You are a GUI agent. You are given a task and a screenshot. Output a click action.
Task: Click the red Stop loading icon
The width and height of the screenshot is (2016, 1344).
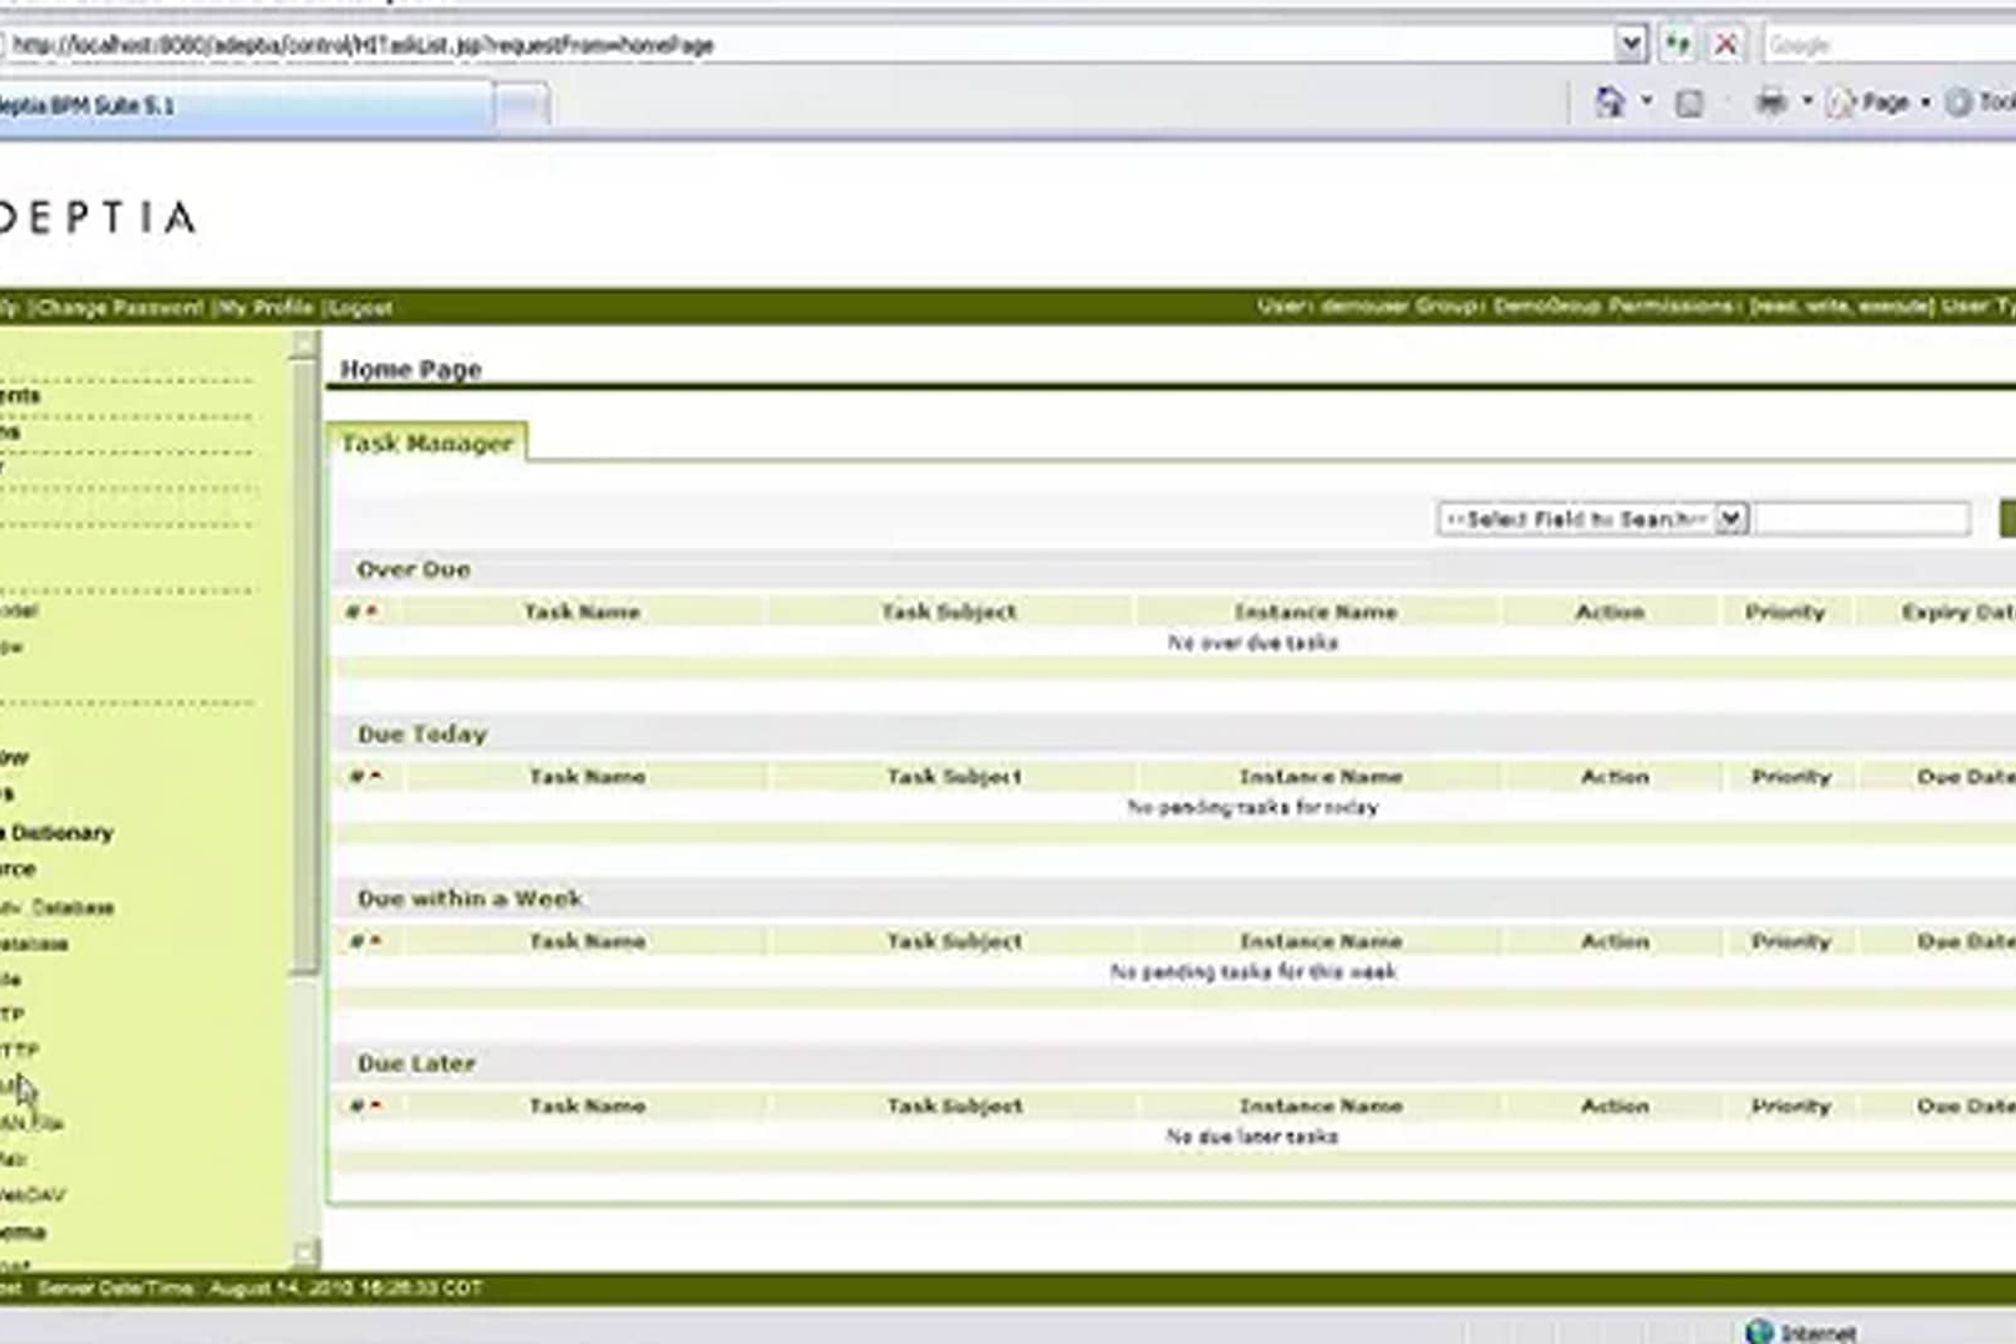(1726, 44)
